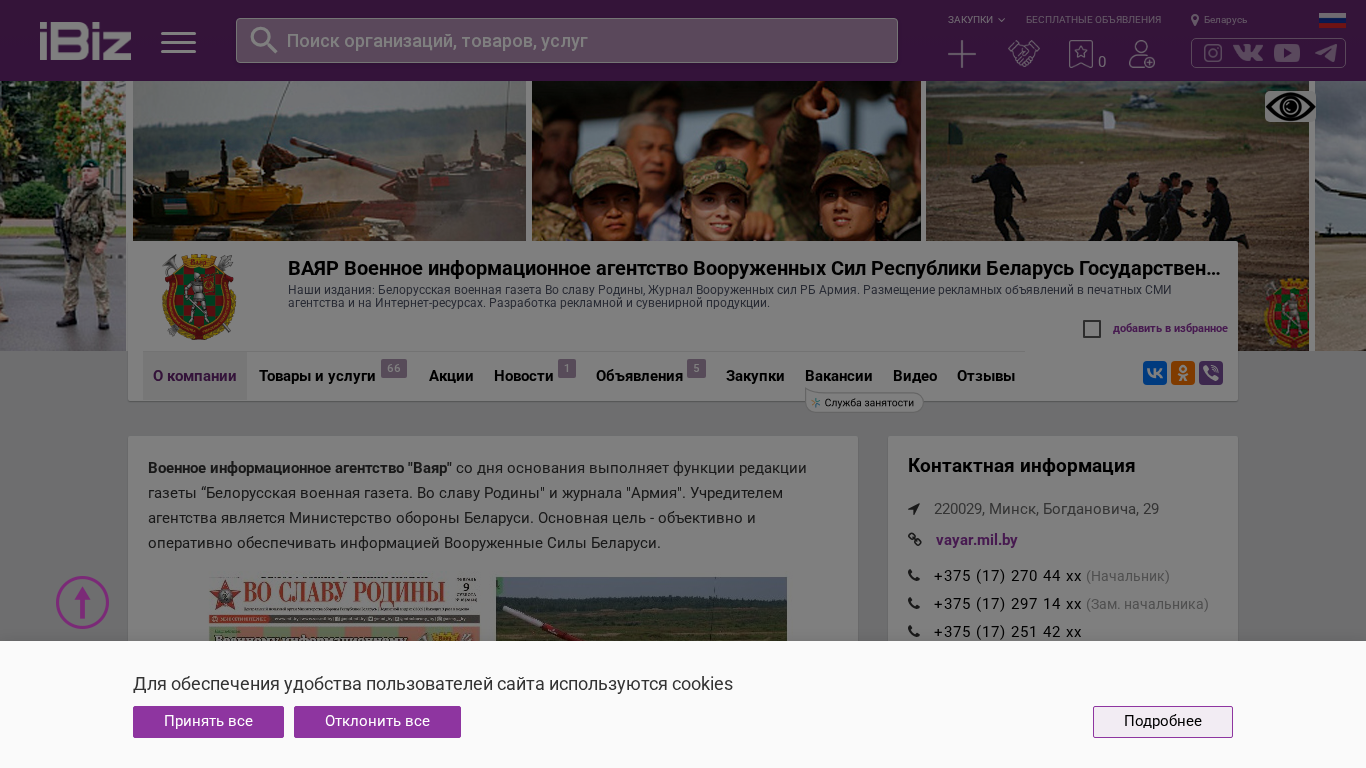
Task: Click phone number +375 (17) 270 44 xx
Action: 1008,576
